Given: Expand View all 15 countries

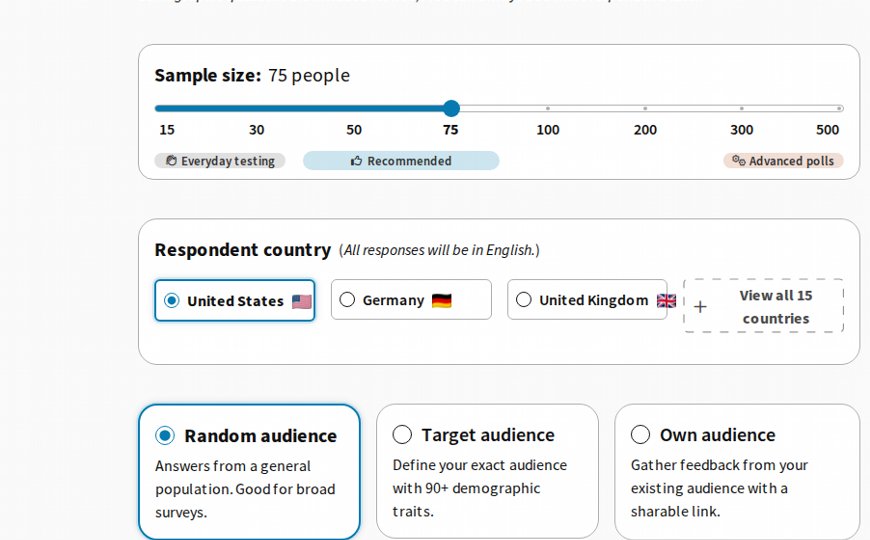Looking at the screenshot, I should (763, 306).
